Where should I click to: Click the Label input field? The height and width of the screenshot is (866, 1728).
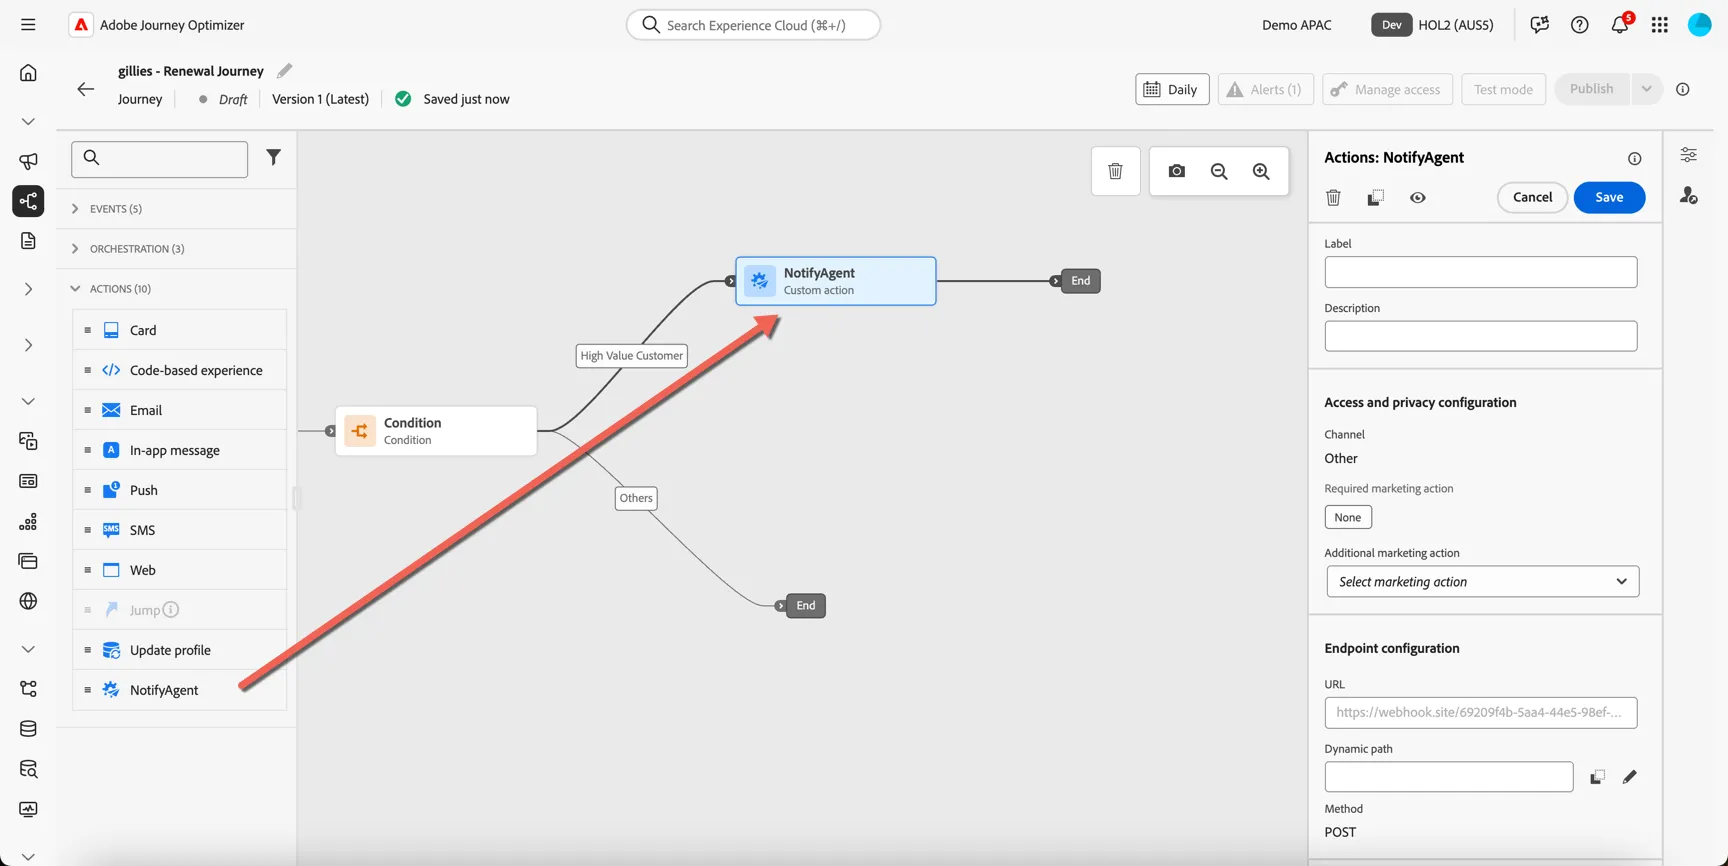pos(1481,272)
